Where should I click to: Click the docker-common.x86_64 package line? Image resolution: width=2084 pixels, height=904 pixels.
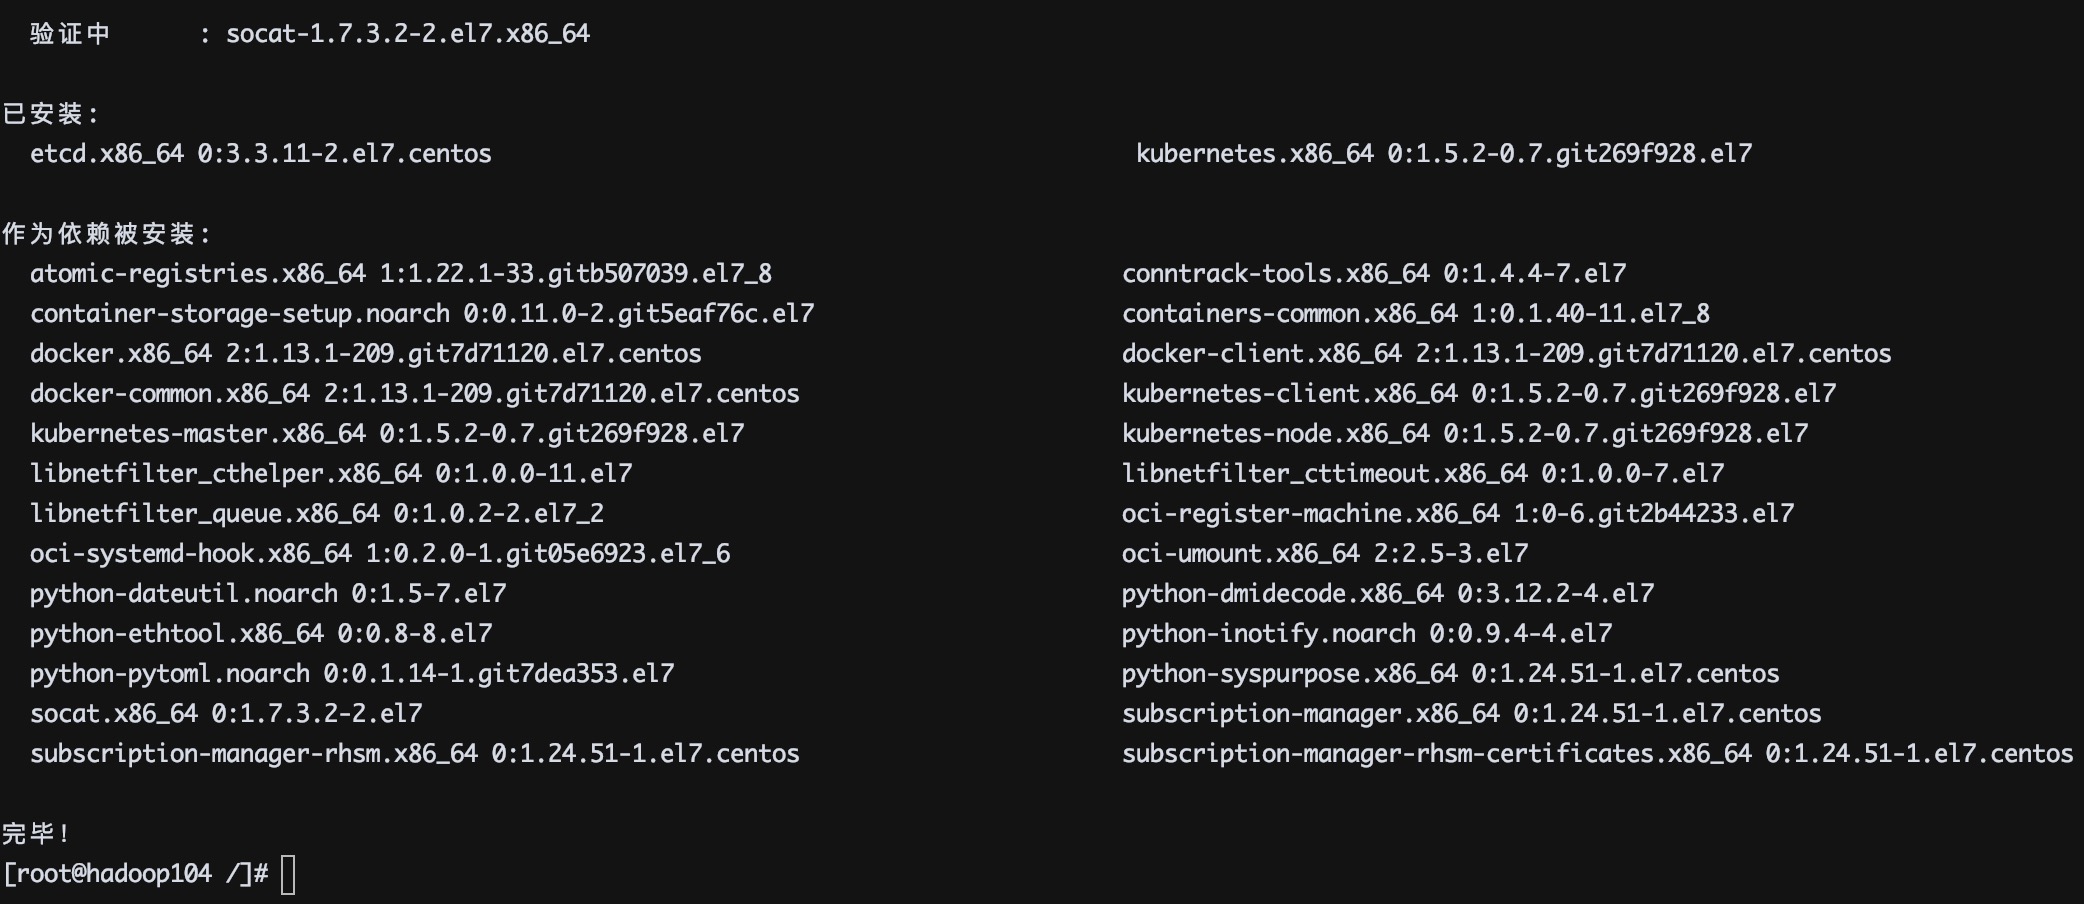point(414,394)
